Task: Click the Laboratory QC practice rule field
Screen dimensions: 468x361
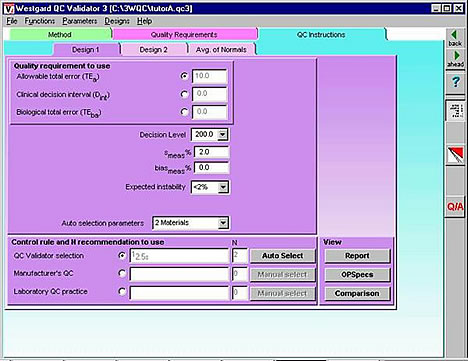Action: (x=179, y=293)
